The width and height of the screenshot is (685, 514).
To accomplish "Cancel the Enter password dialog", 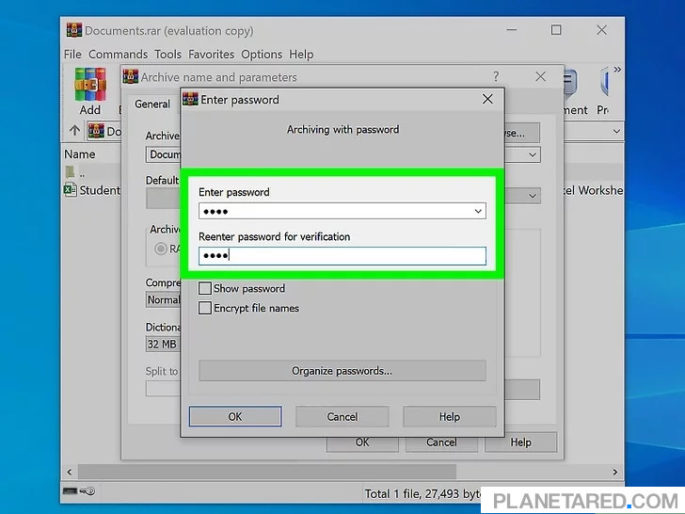I will pos(342,417).
